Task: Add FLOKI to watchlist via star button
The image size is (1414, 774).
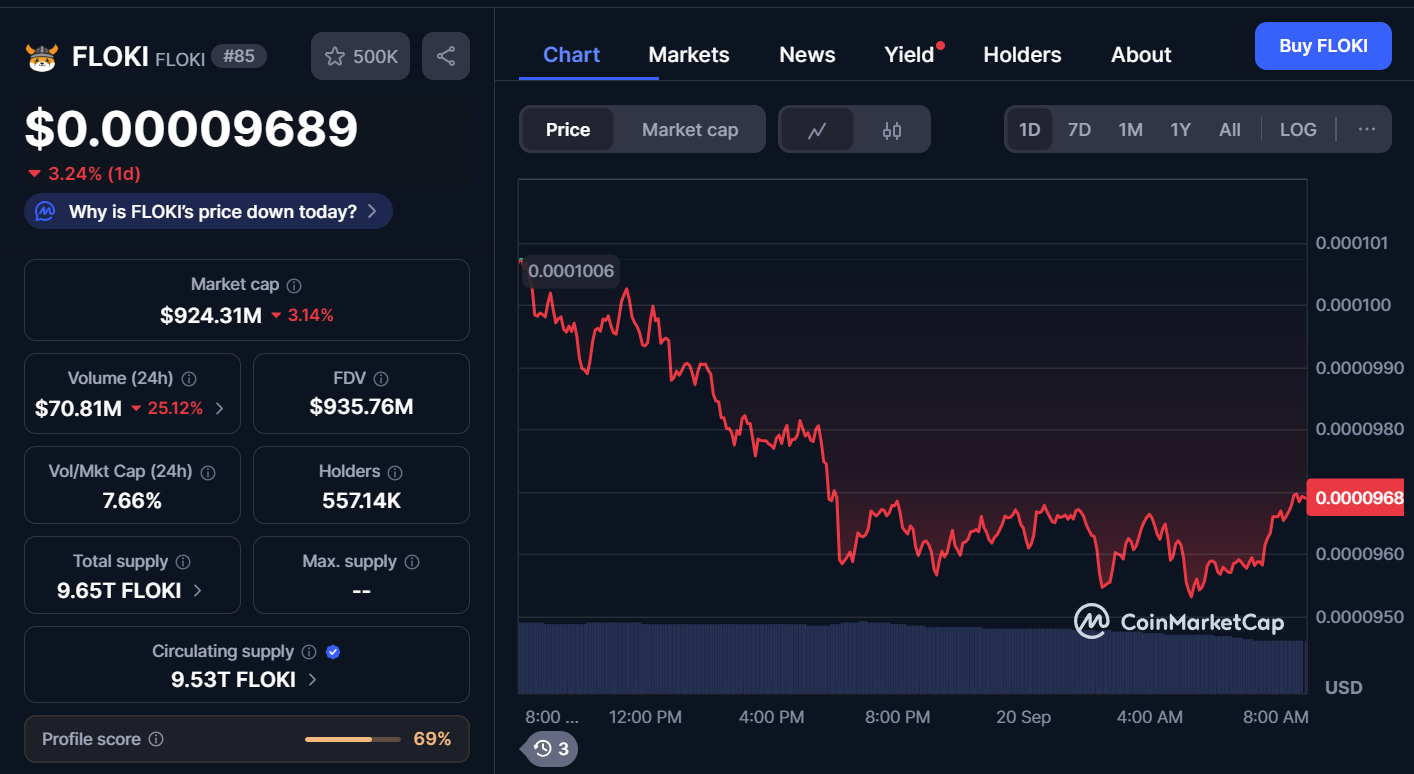Action: [361, 56]
